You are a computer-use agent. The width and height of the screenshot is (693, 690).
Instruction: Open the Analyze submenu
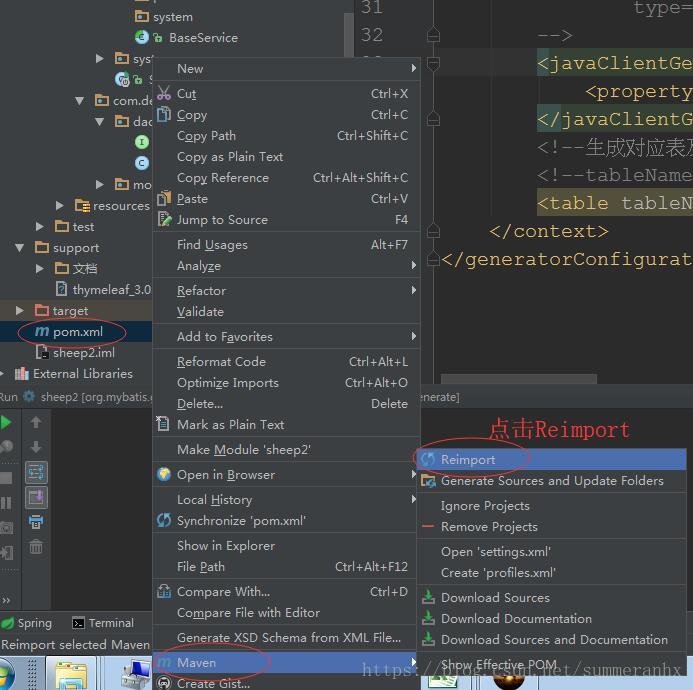pyautogui.click(x=286, y=266)
